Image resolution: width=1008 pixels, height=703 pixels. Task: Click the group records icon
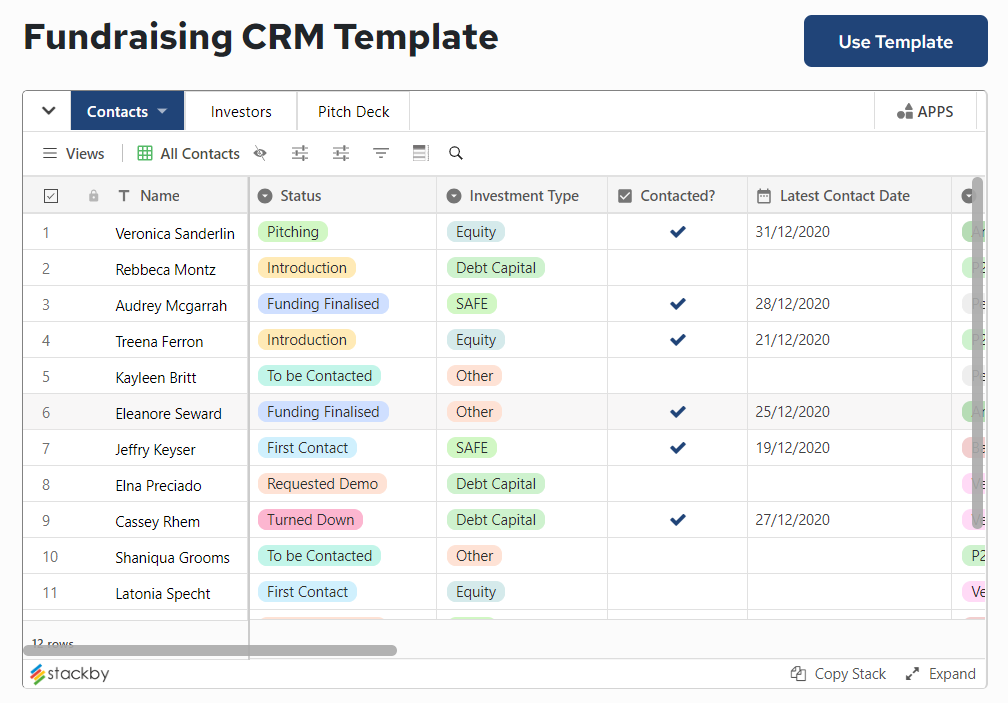tap(340, 153)
